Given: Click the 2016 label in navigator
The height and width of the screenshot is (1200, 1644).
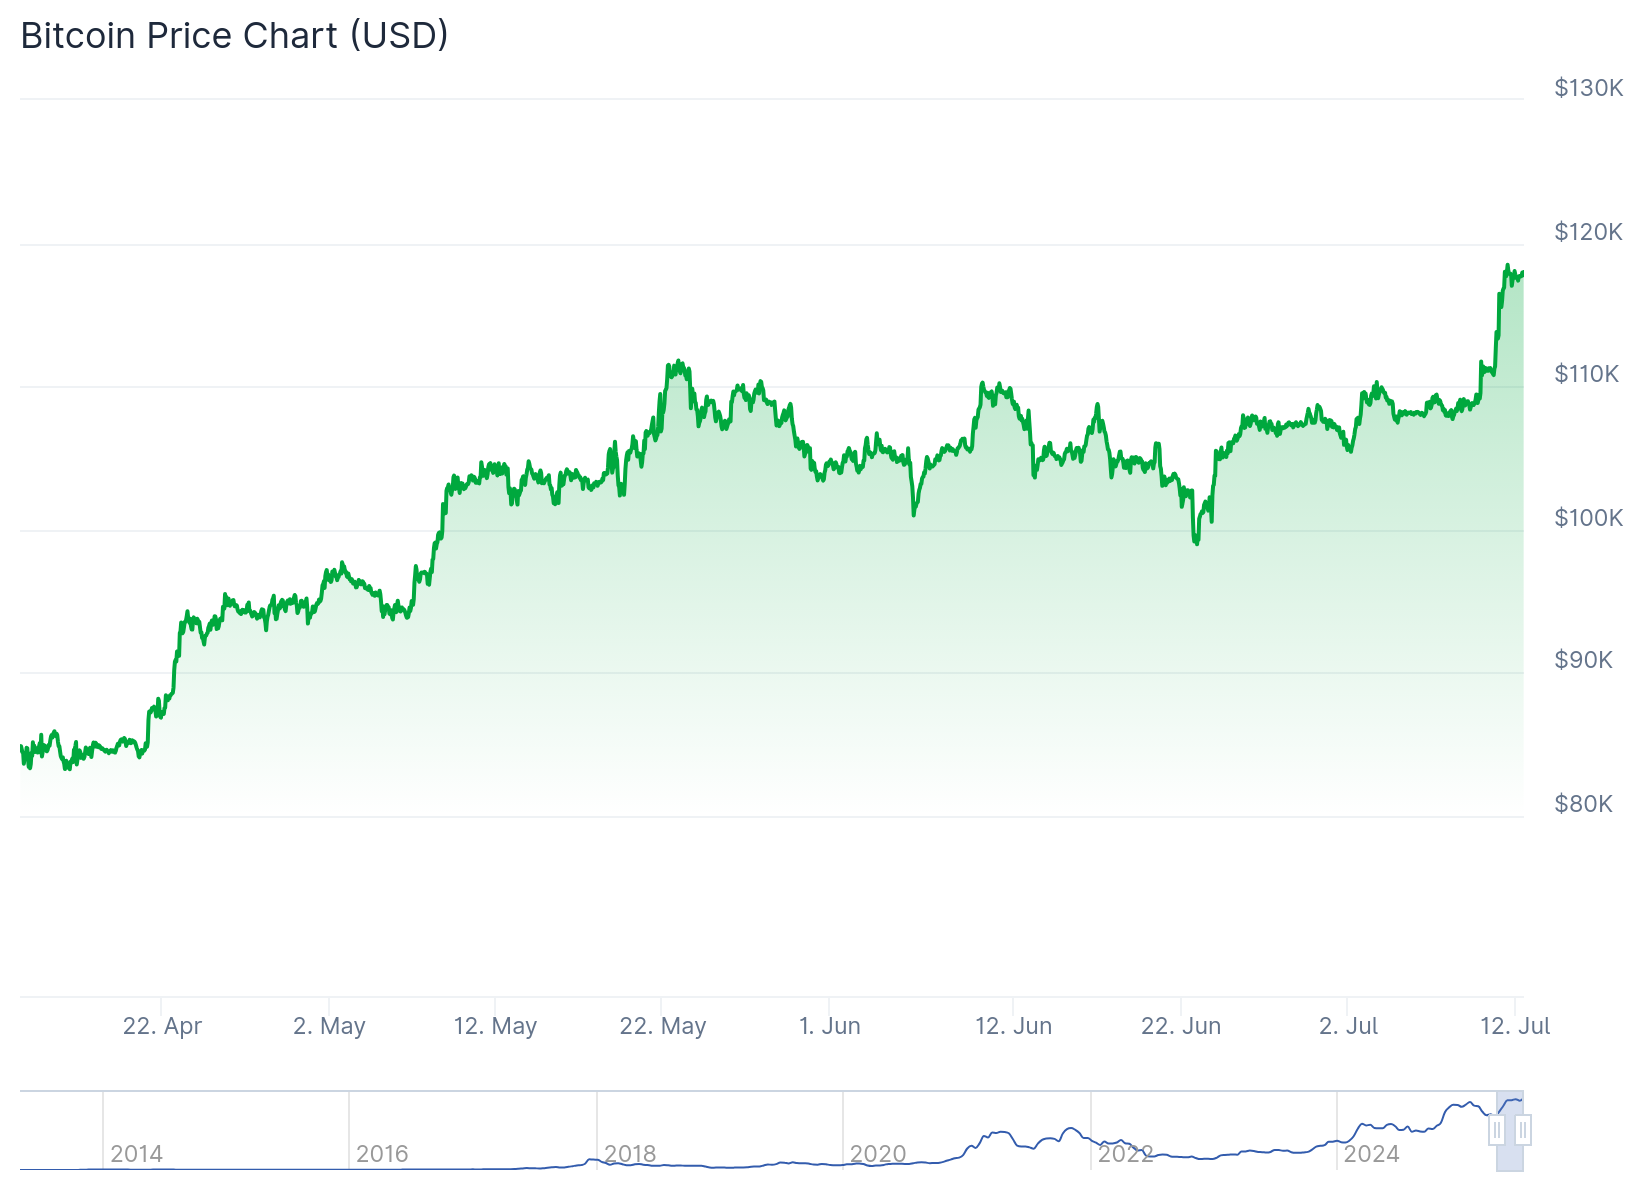Looking at the screenshot, I should (x=382, y=1154).
